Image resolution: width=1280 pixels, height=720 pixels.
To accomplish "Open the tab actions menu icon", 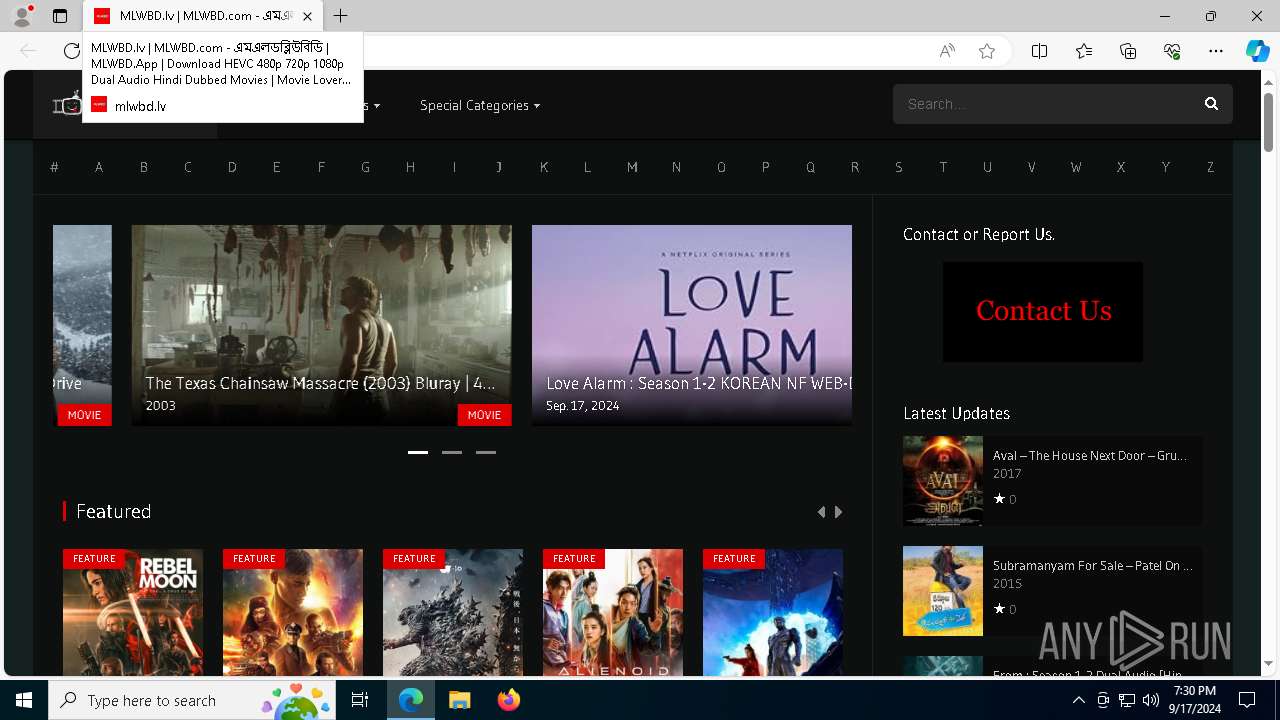I will tap(60, 16).
